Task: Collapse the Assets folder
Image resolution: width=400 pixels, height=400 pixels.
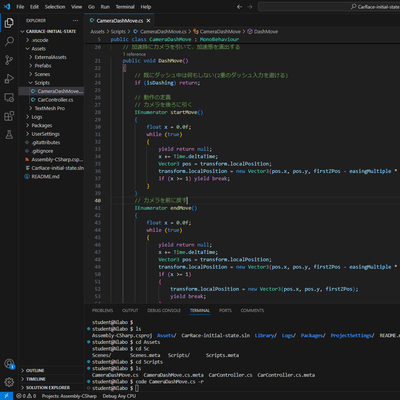Action: click(x=51, y=49)
